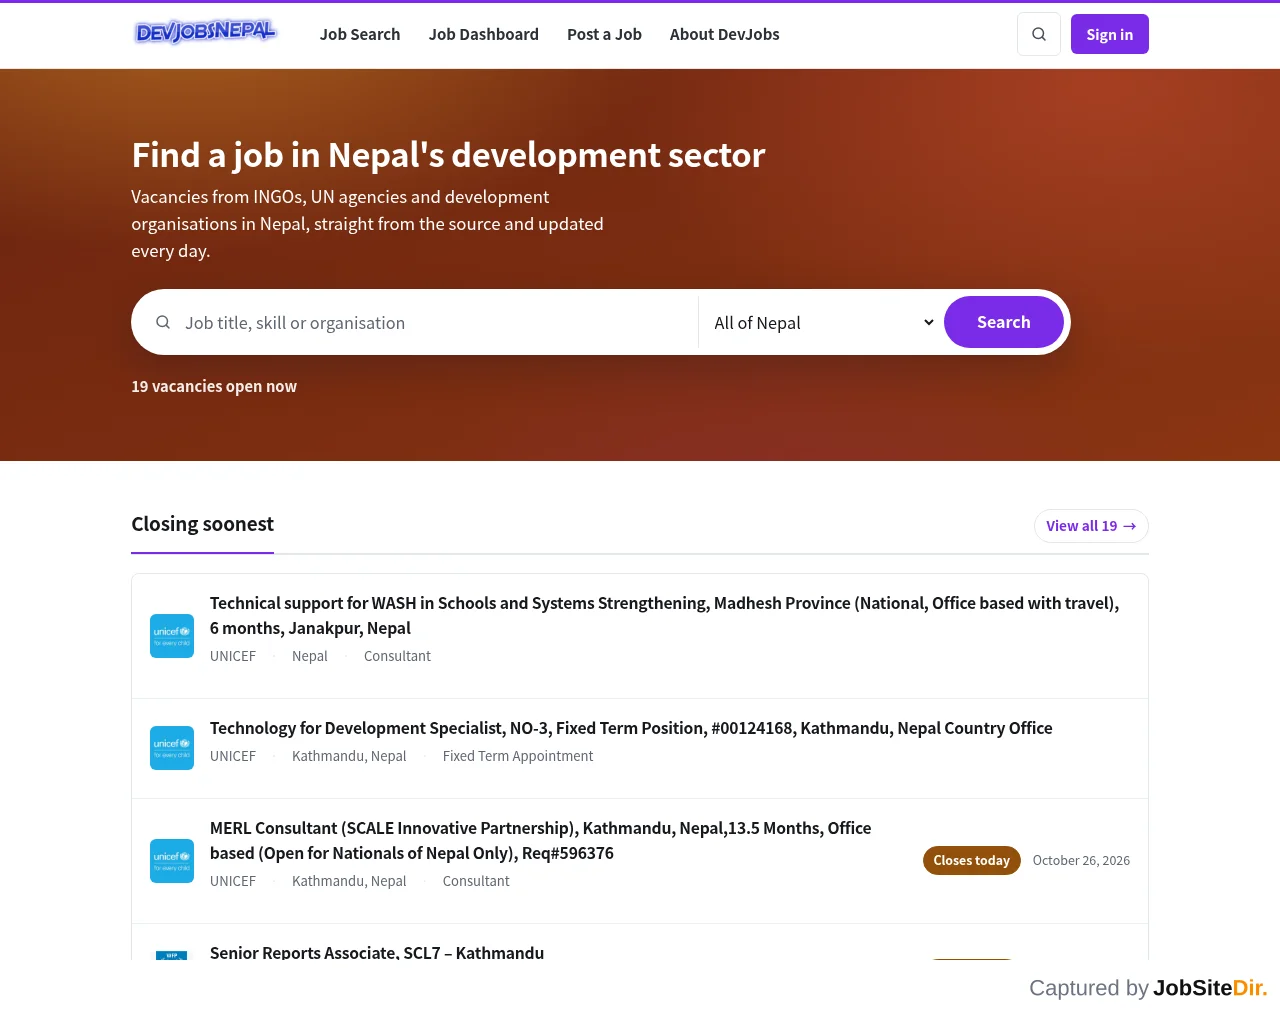The height and width of the screenshot is (1018, 1280).
Task: Click the purple Search button
Action: click(1004, 322)
